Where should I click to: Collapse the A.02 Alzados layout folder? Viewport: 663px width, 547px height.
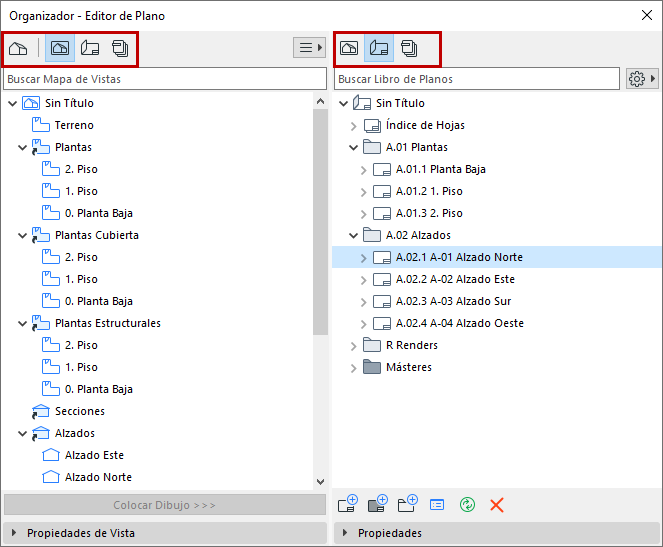353,235
